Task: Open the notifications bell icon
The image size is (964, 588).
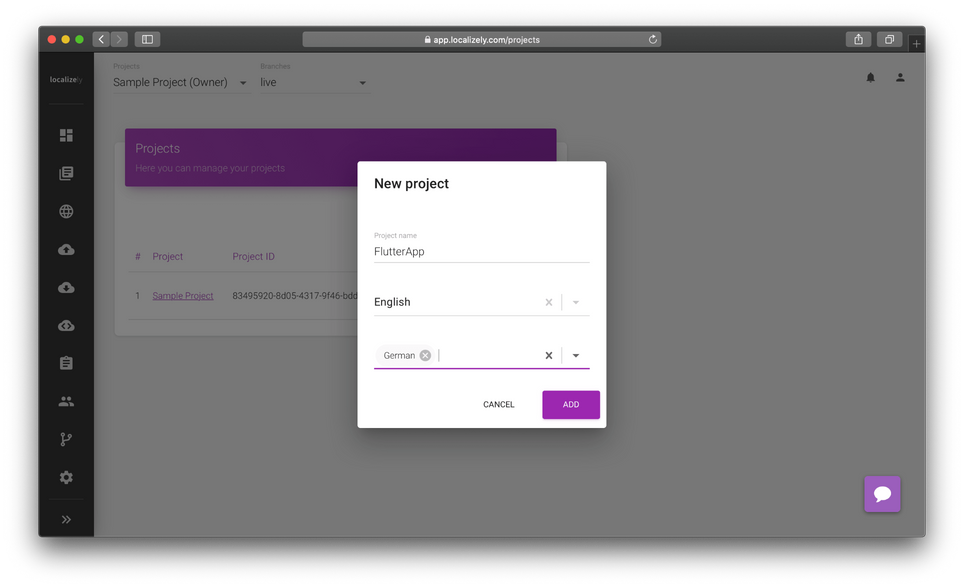Action: (869, 77)
